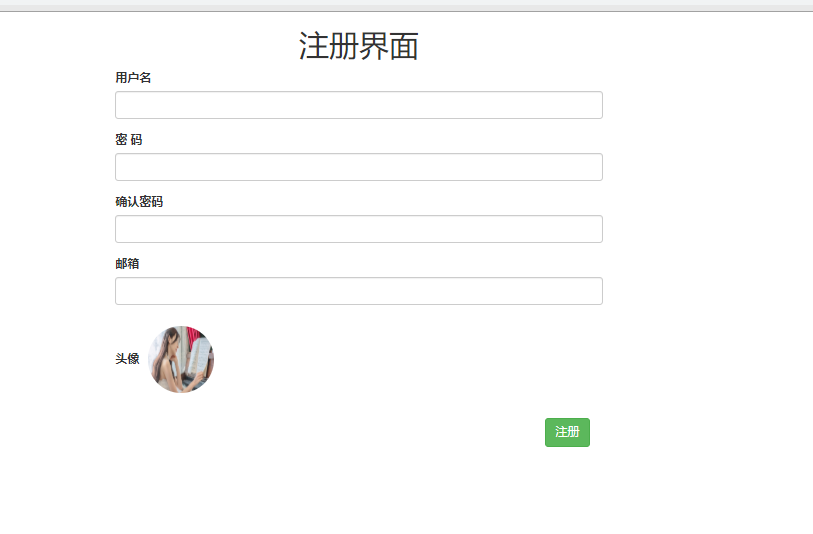Choose a new avatar via the round photo
This screenshot has height=534, width=813.
pyautogui.click(x=181, y=359)
